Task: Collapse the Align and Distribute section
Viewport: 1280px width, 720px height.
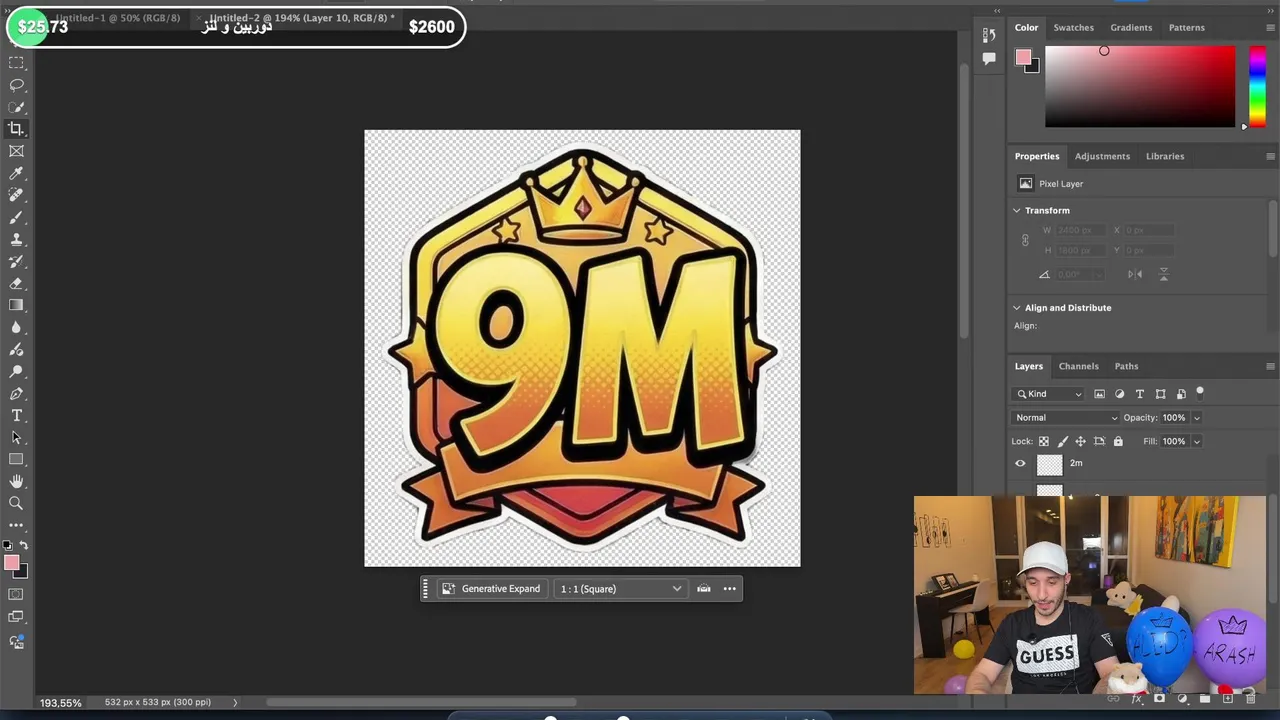Action: (x=1017, y=308)
